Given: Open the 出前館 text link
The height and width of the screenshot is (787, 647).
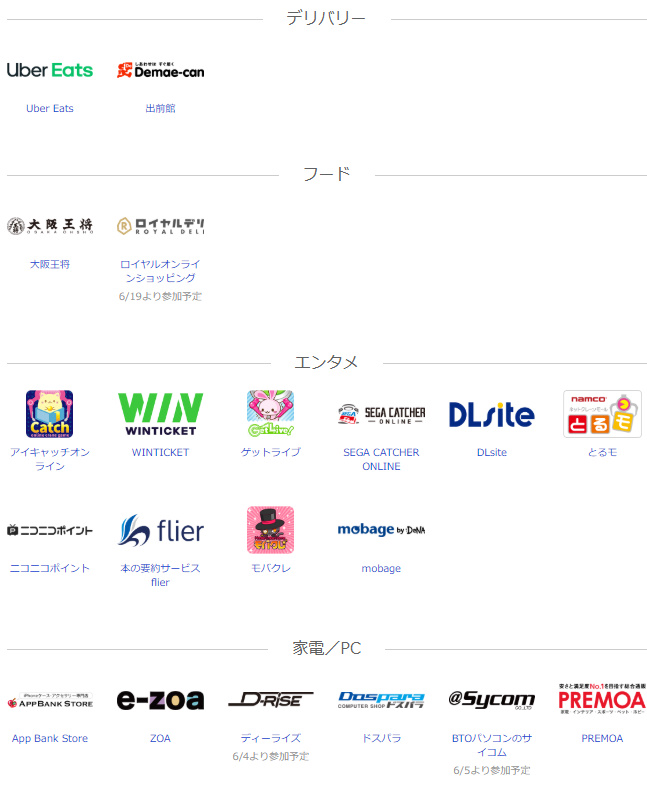Looking at the screenshot, I should (x=160, y=108).
